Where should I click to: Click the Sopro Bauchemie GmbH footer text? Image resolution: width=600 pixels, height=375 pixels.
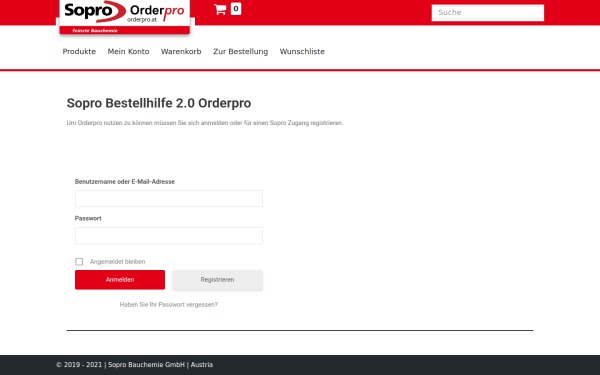pos(146,365)
